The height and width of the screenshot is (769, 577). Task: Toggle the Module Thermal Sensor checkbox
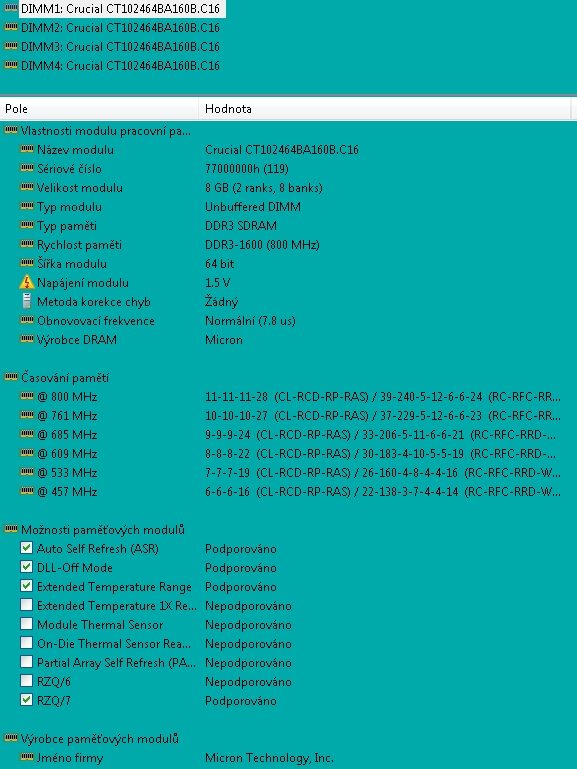coord(26,624)
